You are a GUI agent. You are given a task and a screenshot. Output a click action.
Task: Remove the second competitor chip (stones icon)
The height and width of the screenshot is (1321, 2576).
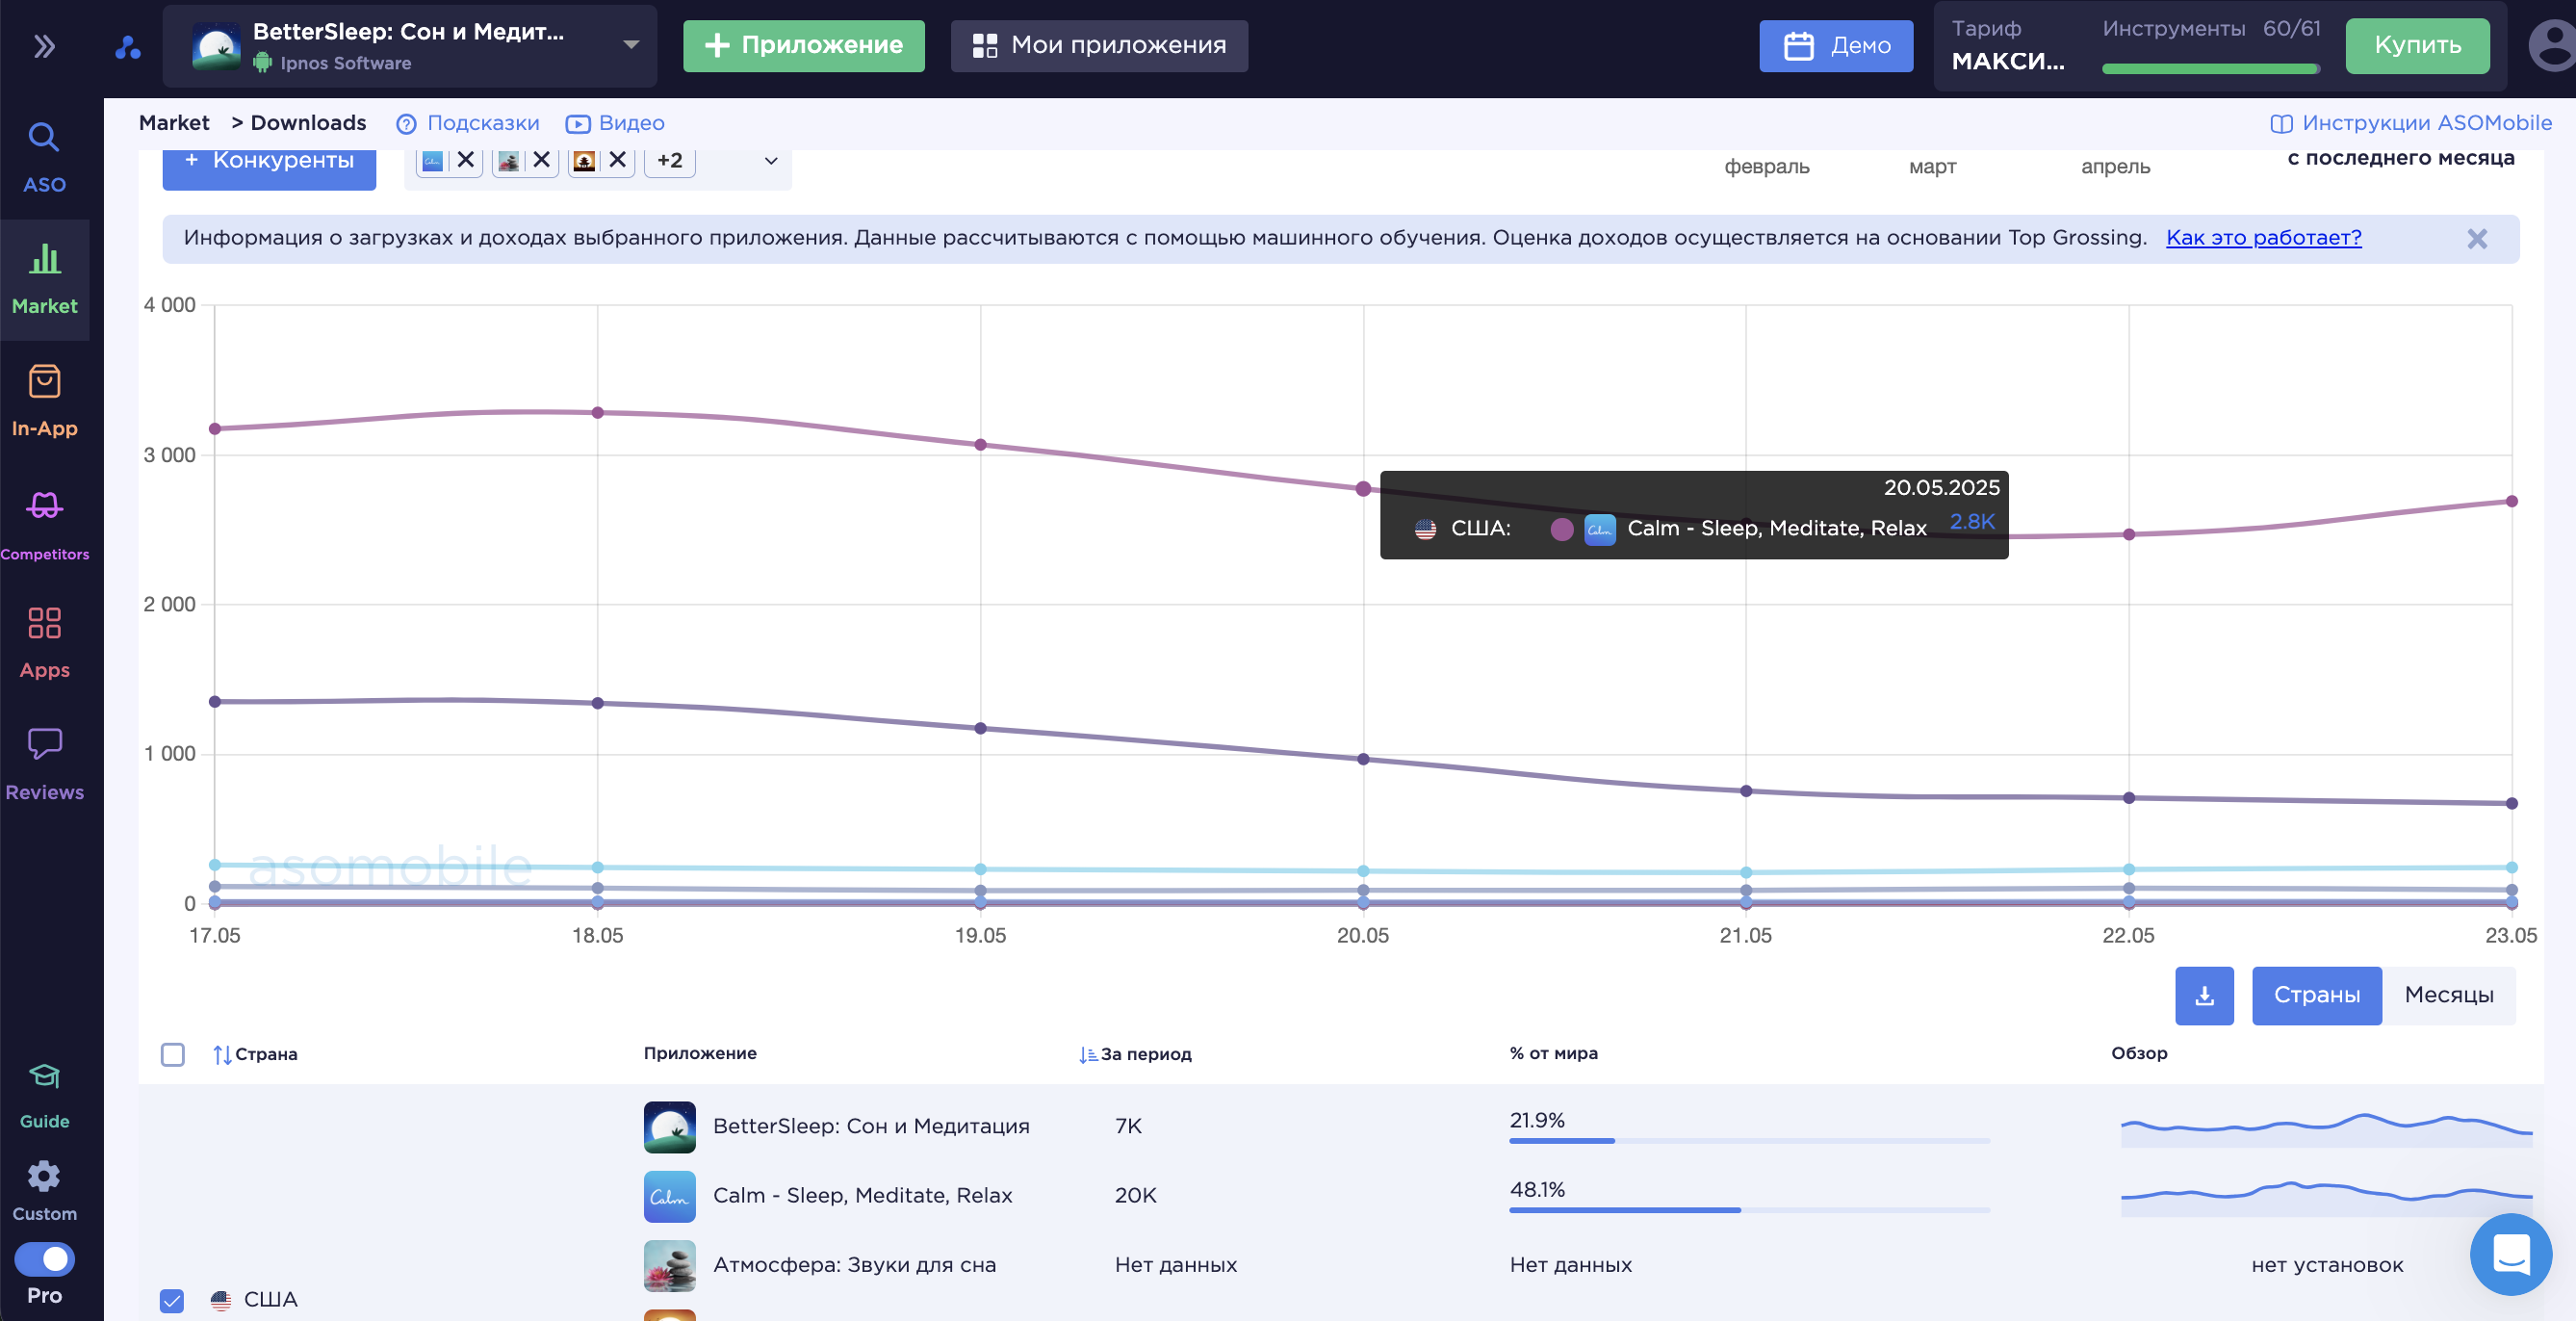(541, 160)
